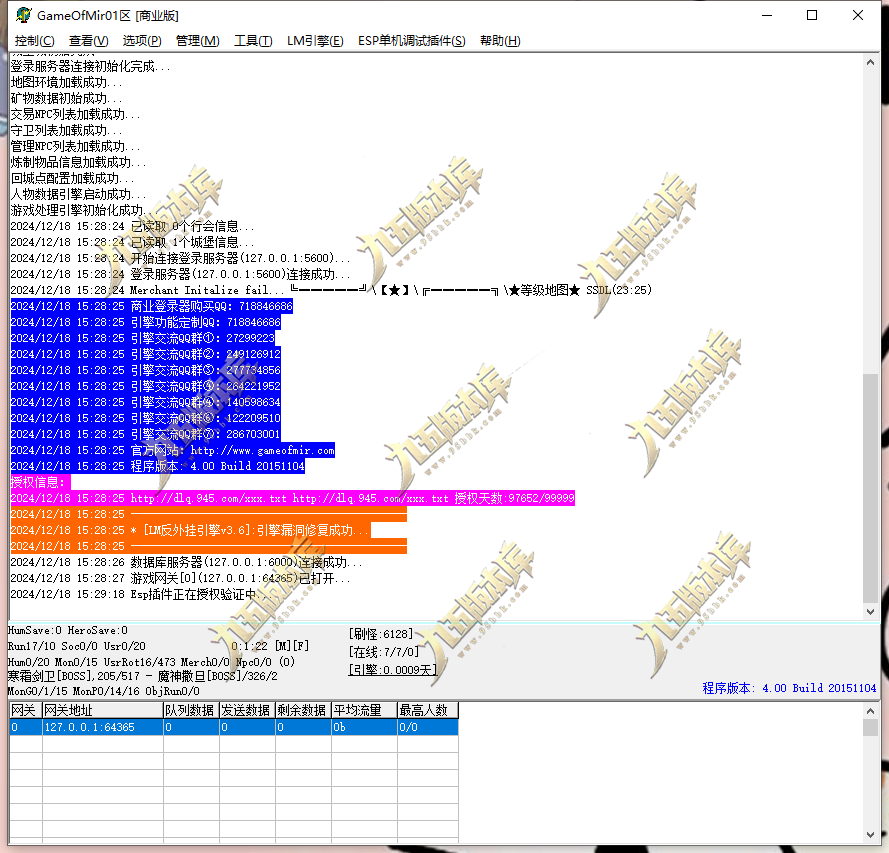Click the log line 开始连接登录服务器(127.0.0.1:5600)
889x853 pixels.
[180, 258]
